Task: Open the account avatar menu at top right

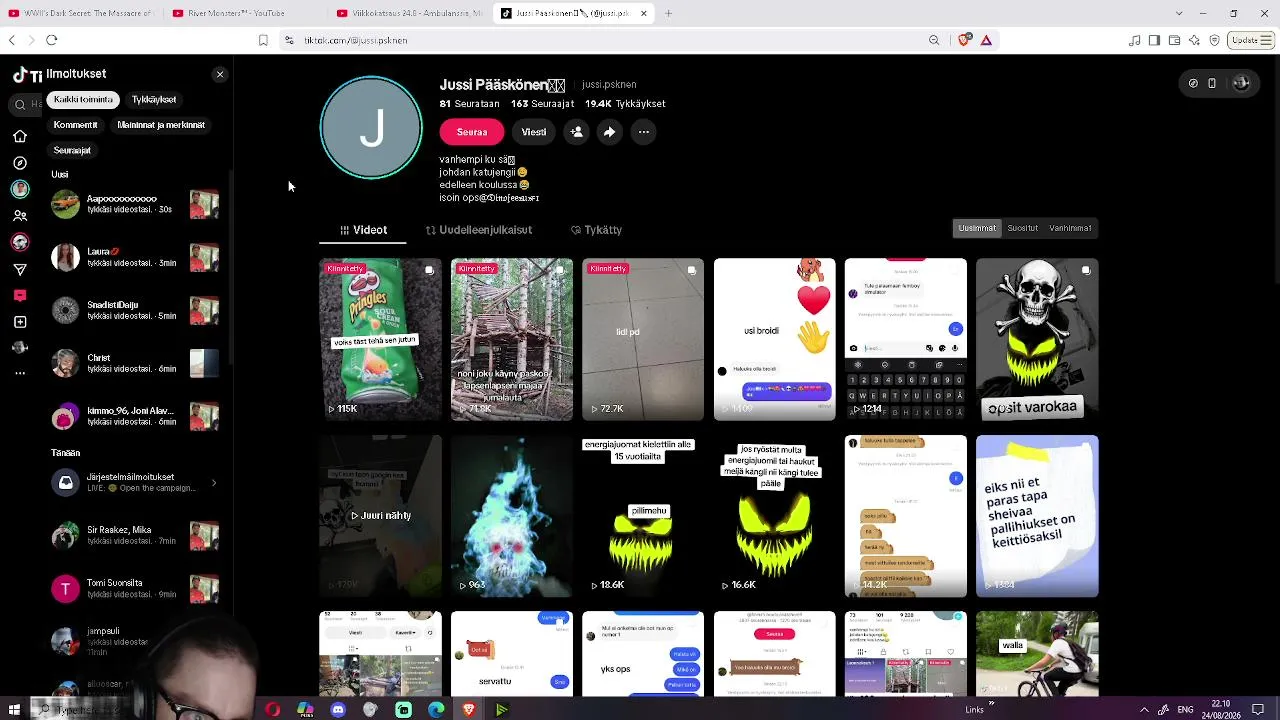Action: click(1241, 83)
